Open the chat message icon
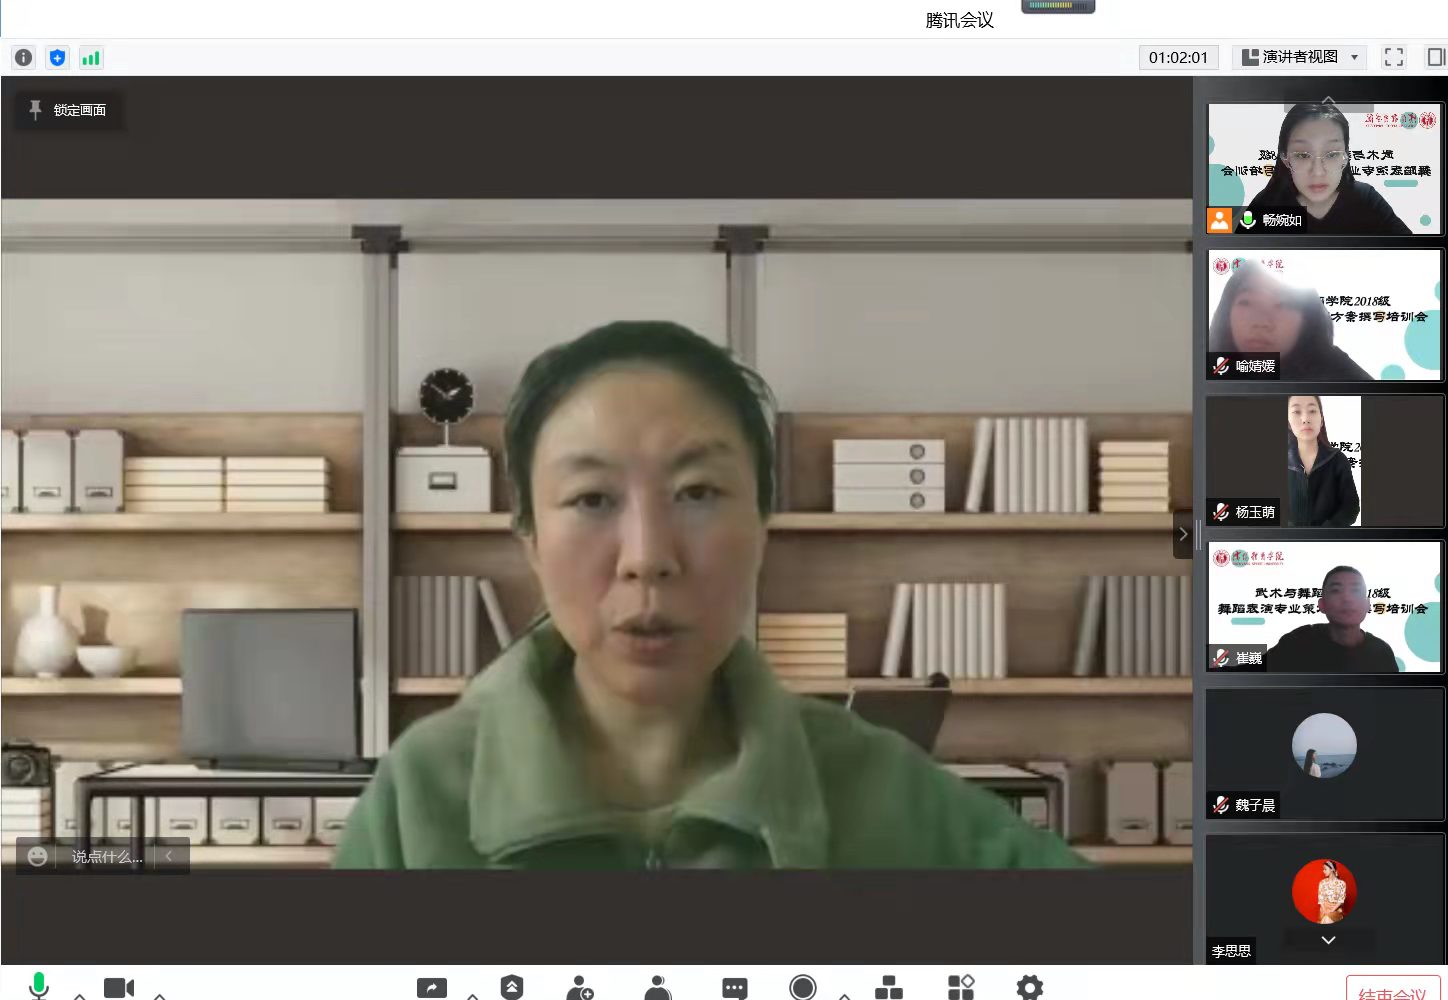1448x1000 pixels. pos(734,987)
